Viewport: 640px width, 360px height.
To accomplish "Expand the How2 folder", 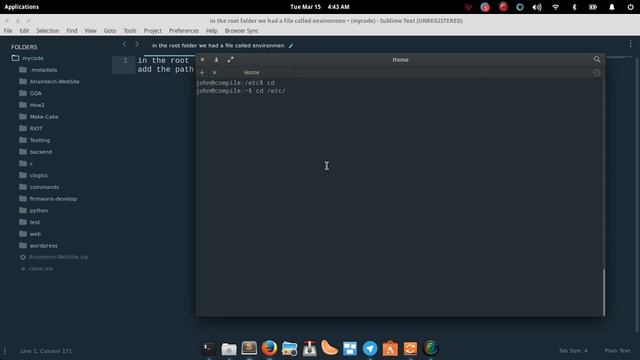I will pyautogui.click(x=37, y=105).
